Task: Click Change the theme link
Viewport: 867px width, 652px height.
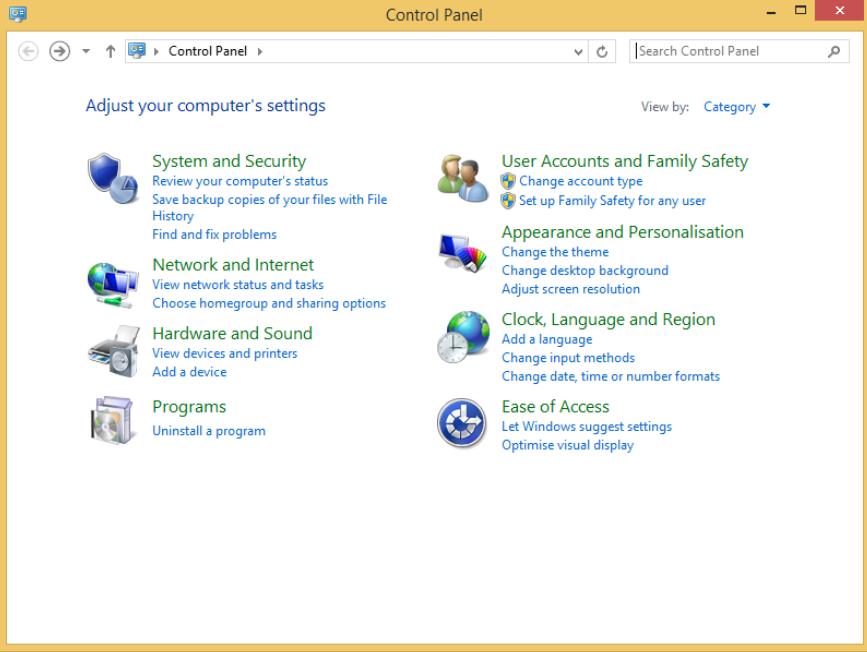Action: [555, 252]
